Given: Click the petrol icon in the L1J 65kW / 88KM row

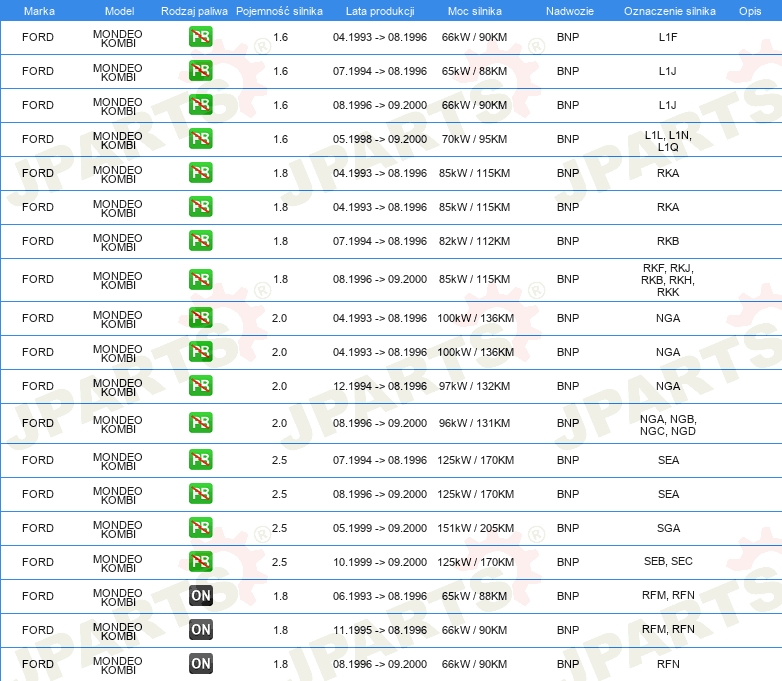Looking at the screenshot, I should point(200,71).
